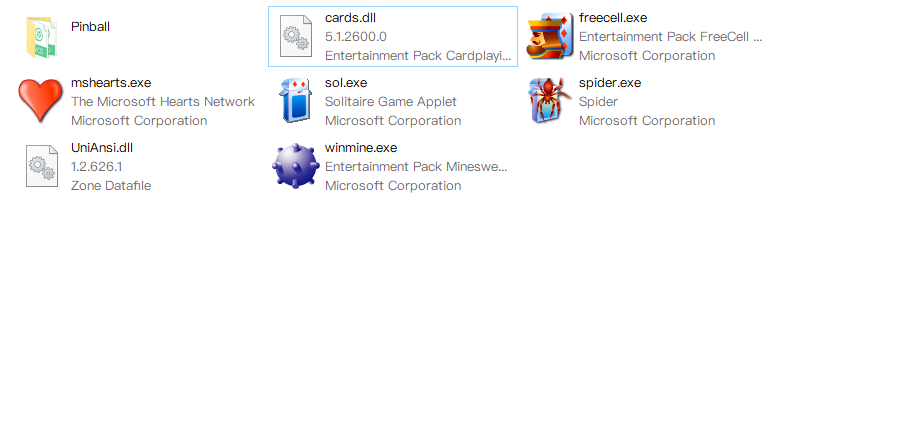Select the spider.exe file name
Image resolution: width=904 pixels, height=432 pixels.
coord(610,82)
